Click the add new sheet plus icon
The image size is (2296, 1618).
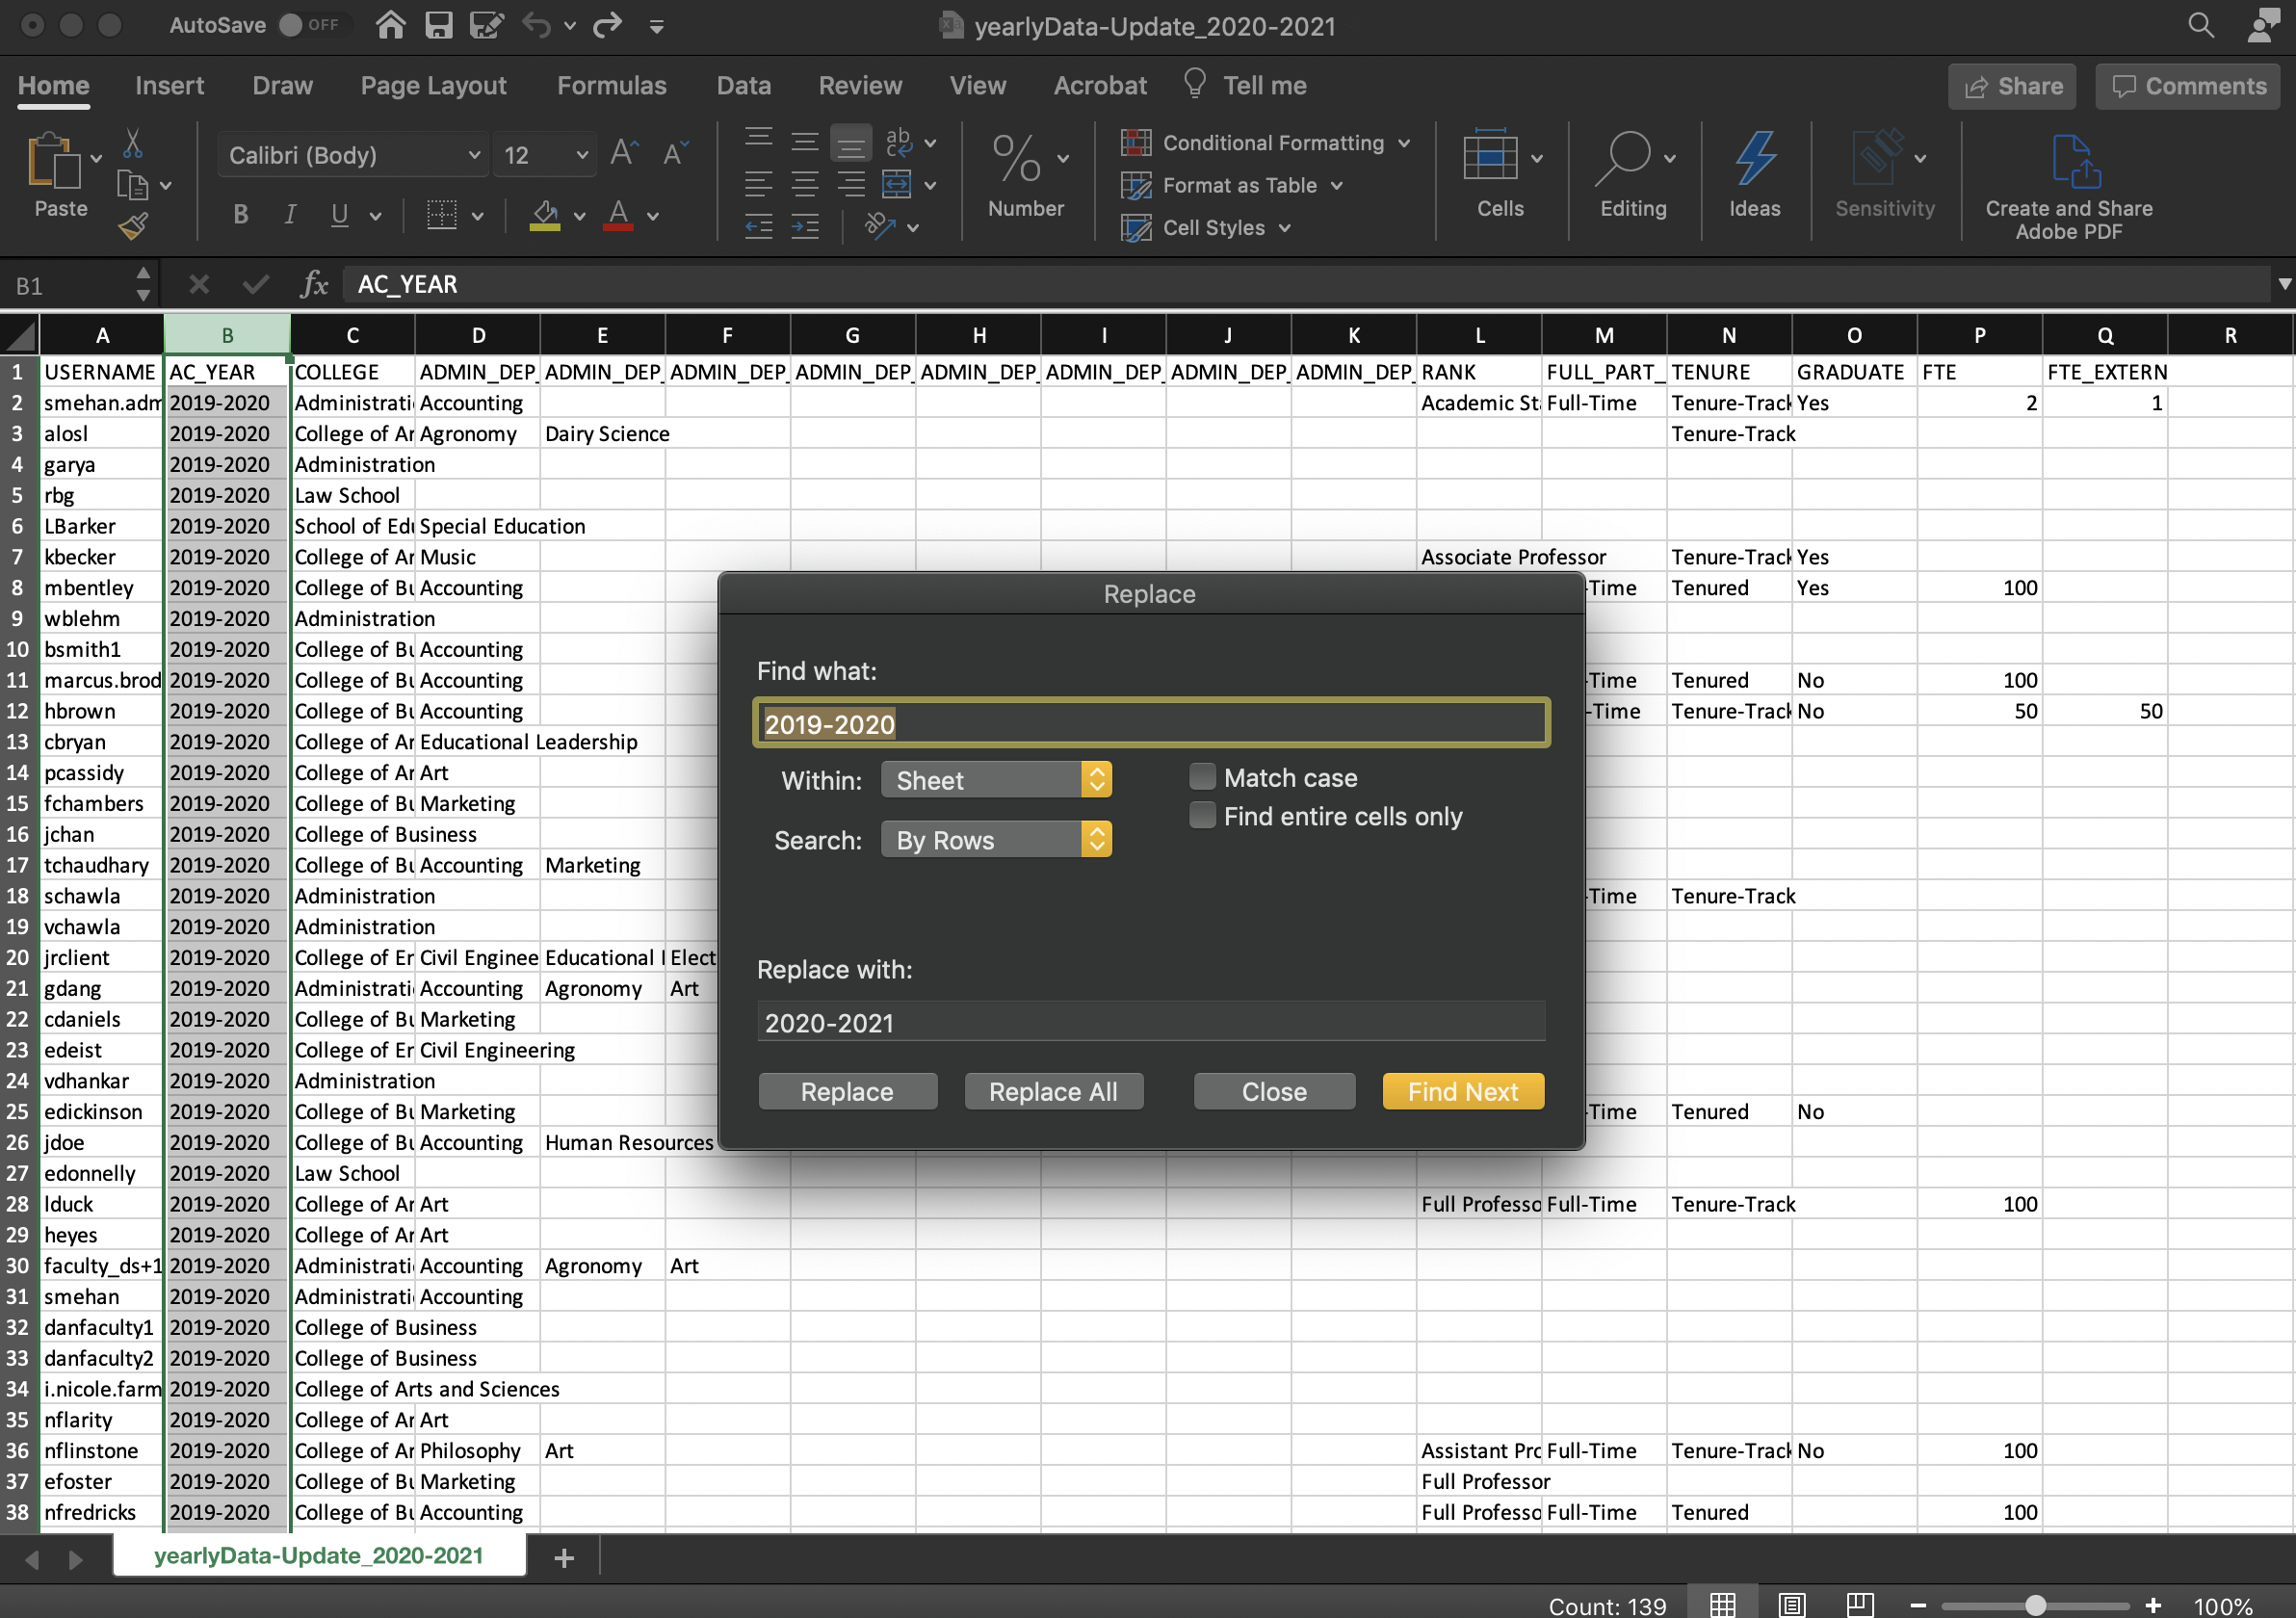point(564,1558)
